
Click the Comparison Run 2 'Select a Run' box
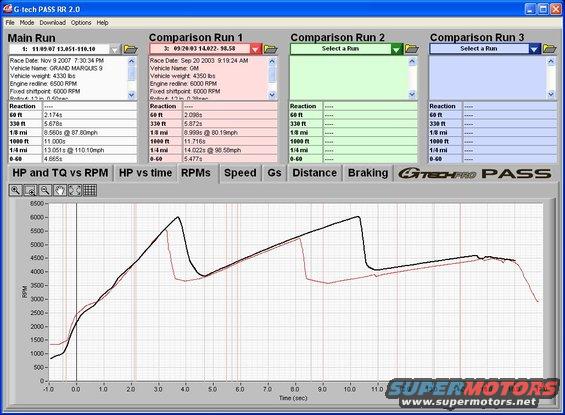341,49
